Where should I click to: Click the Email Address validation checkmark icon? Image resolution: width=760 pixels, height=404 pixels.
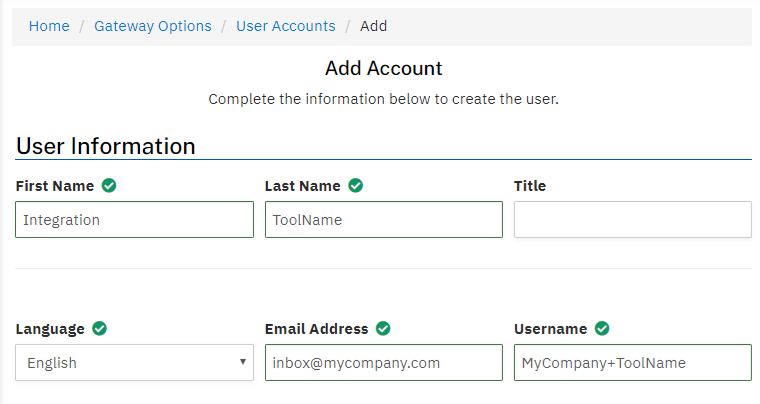pyautogui.click(x=383, y=328)
